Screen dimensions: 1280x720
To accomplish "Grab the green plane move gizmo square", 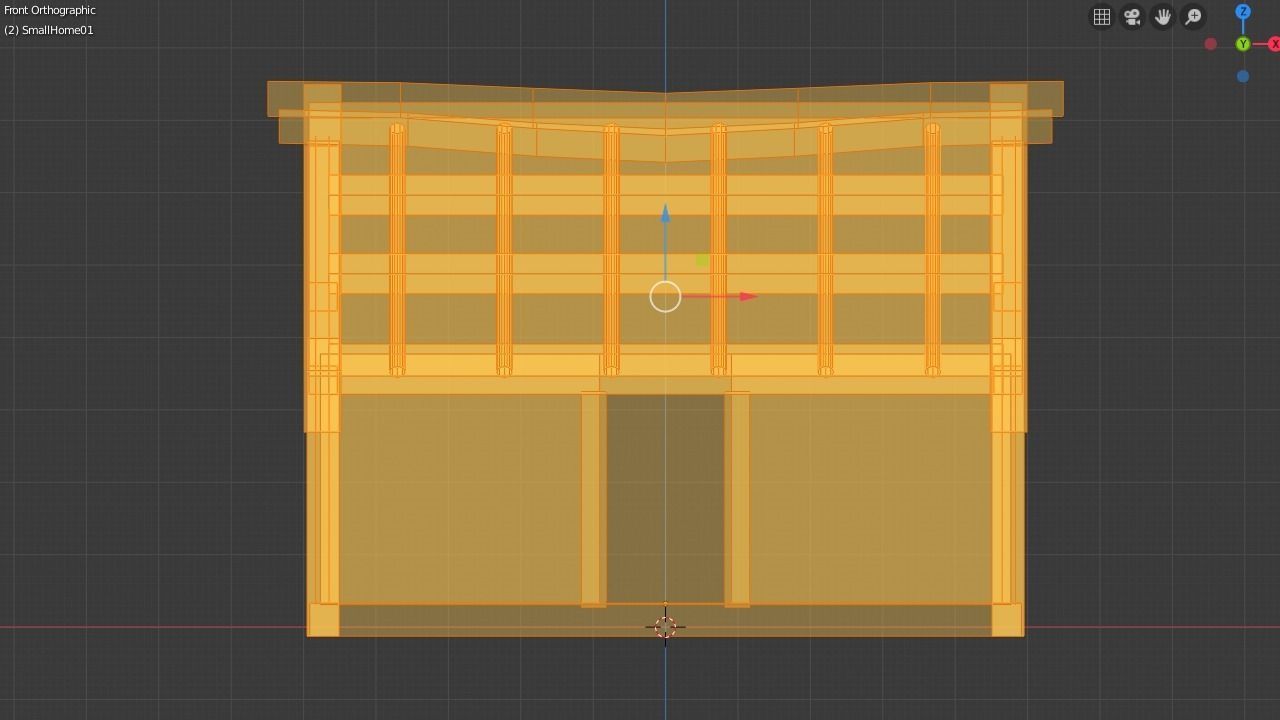I will [x=702, y=261].
